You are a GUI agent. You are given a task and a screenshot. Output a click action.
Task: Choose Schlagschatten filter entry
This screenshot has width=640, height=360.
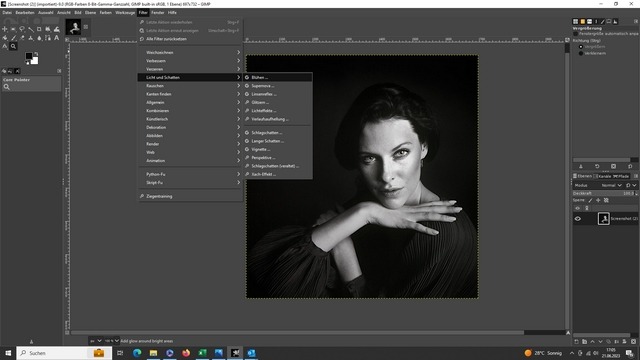pyautogui.click(x=278, y=133)
